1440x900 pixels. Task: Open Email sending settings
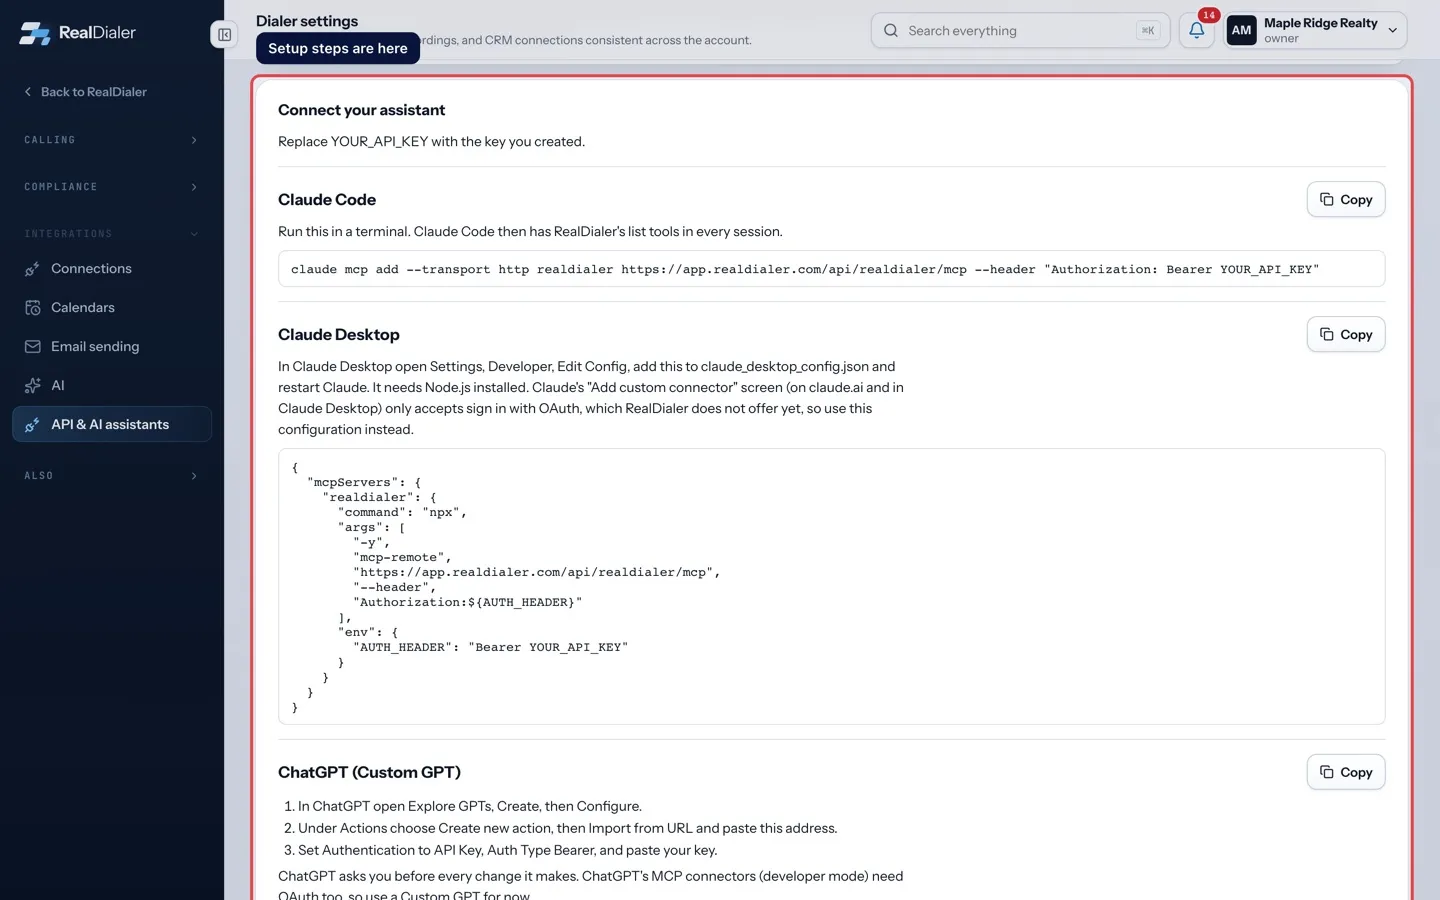click(111, 347)
